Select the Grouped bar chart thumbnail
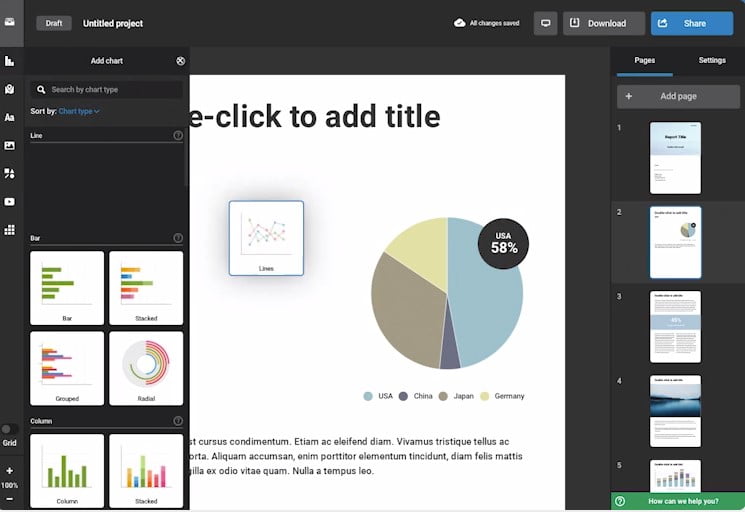 [x=67, y=369]
